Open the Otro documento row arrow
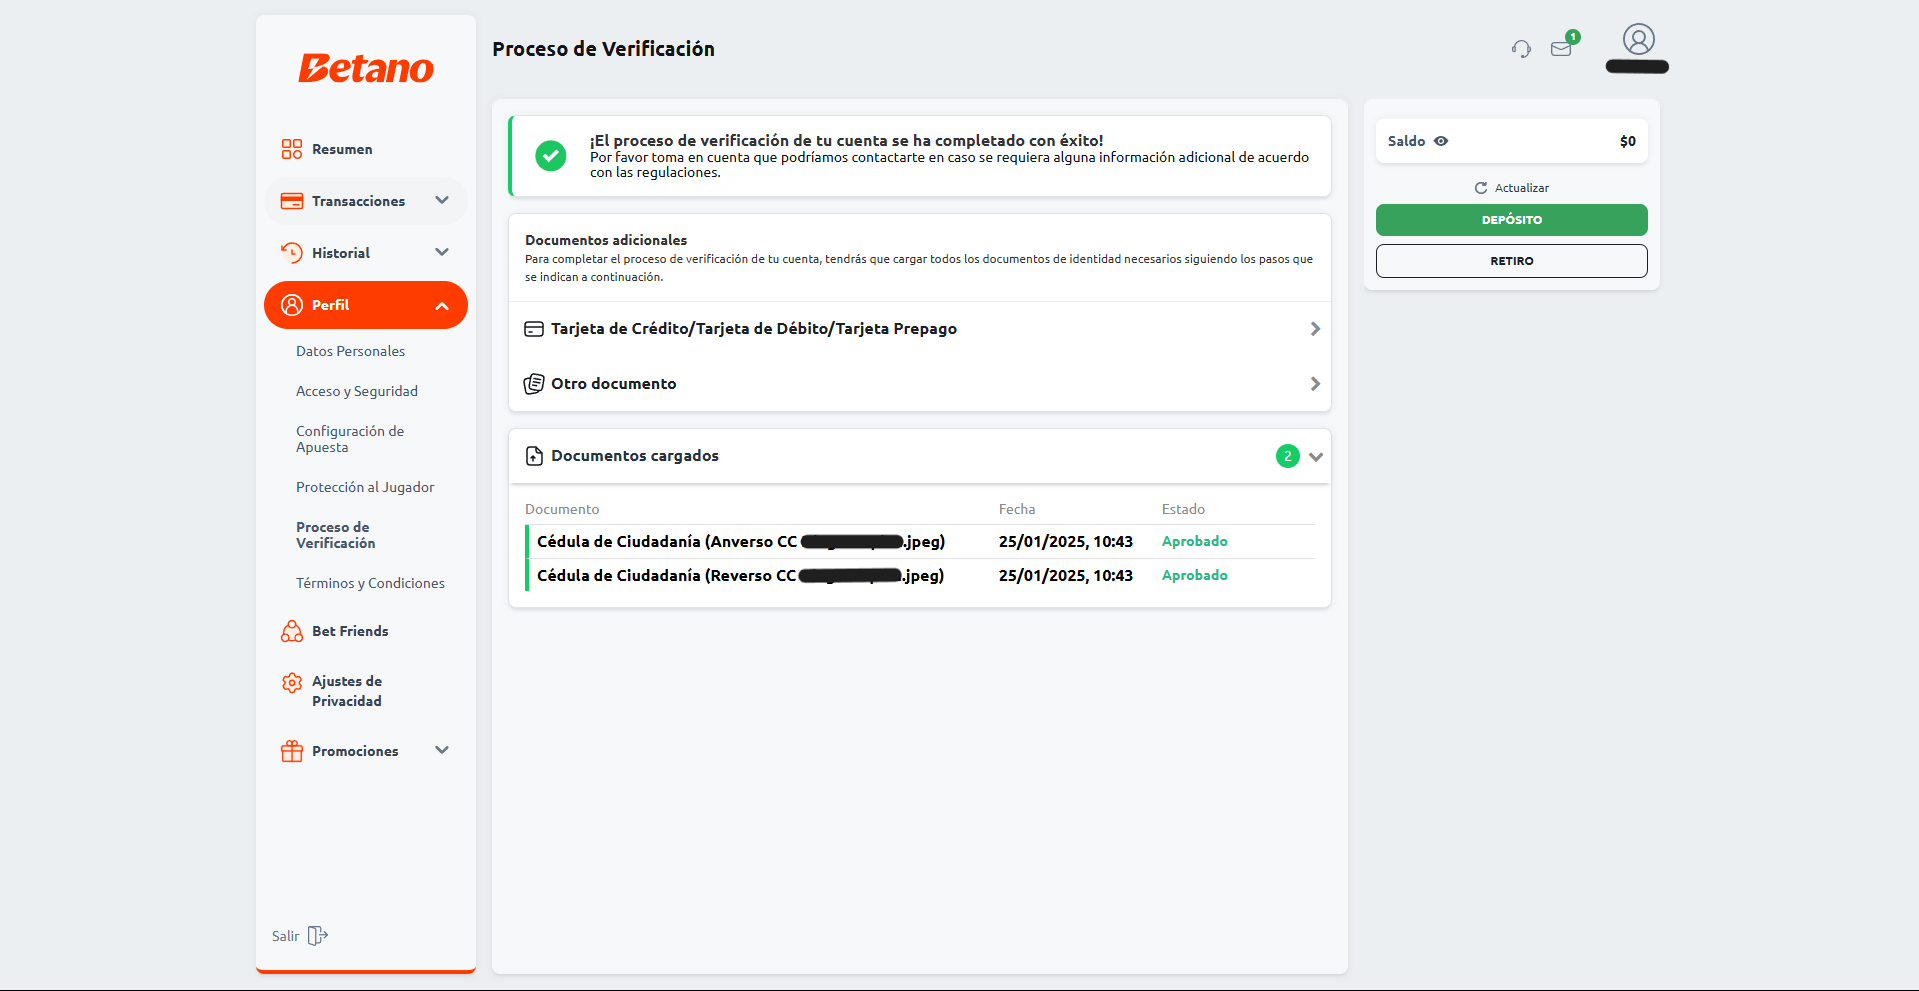This screenshot has height=991, width=1919. (1315, 384)
